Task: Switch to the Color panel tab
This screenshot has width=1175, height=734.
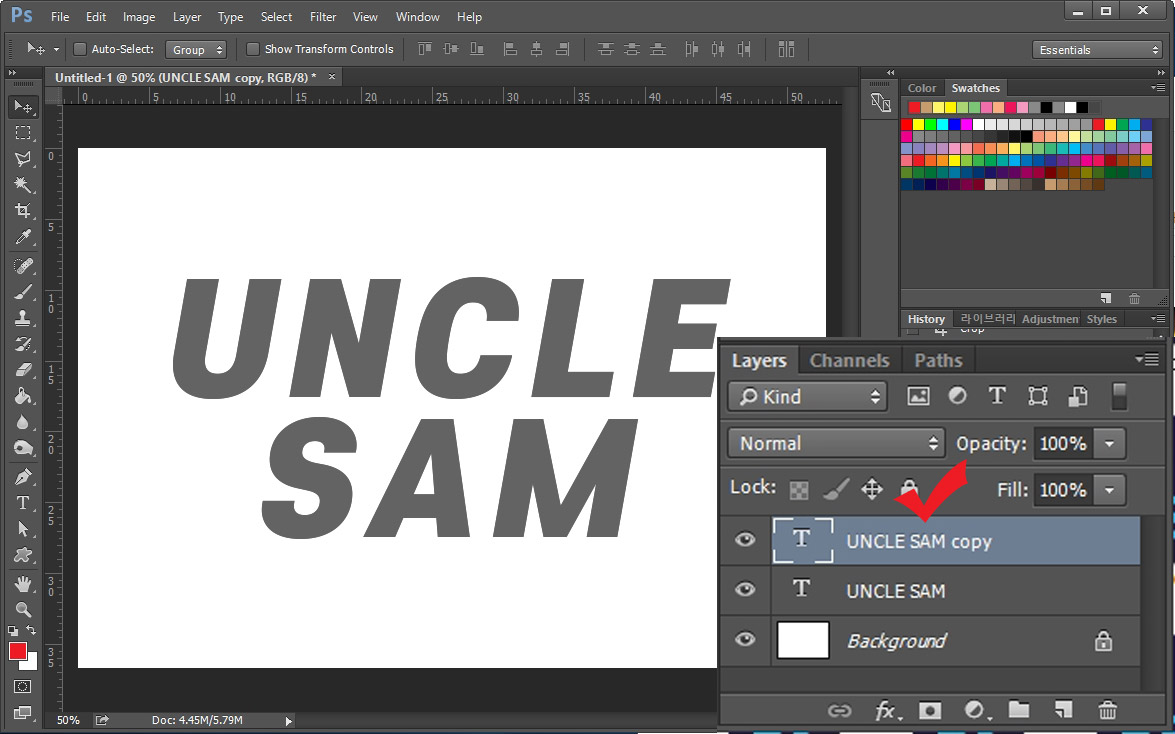Action: 922,88
